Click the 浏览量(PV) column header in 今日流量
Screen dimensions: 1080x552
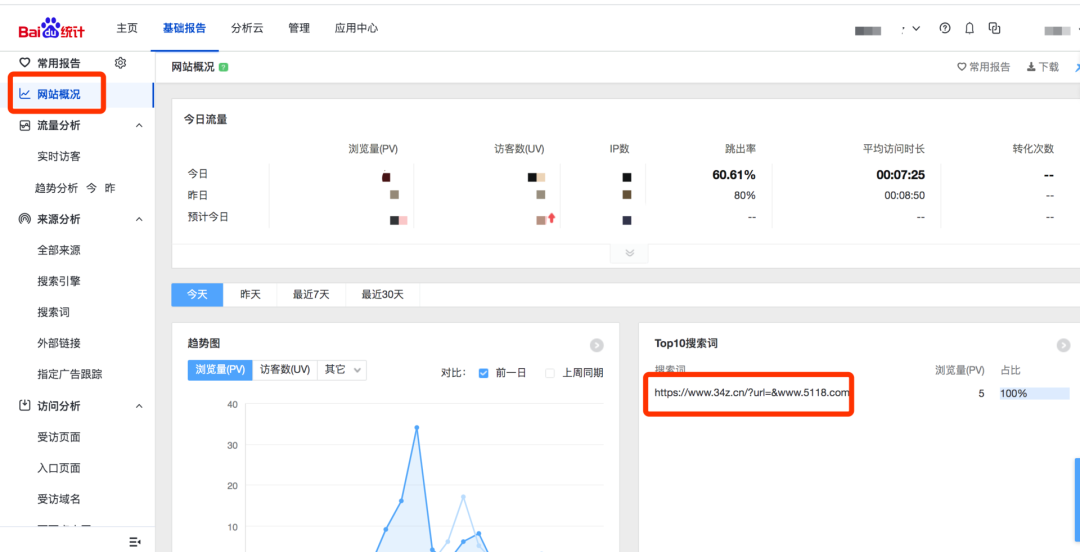coord(373,149)
